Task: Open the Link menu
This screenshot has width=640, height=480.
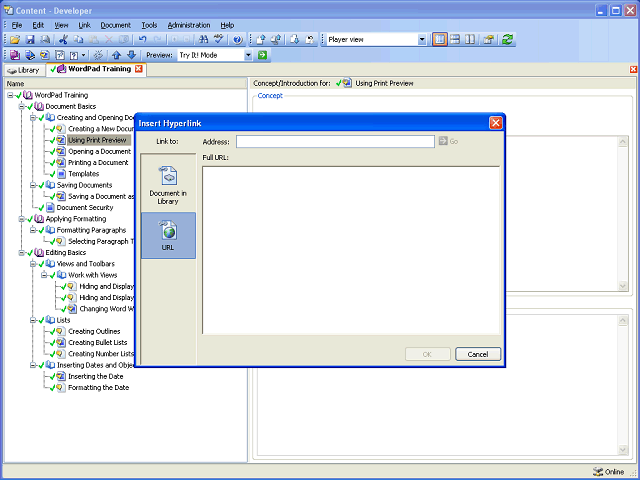Action: coord(84,25)
